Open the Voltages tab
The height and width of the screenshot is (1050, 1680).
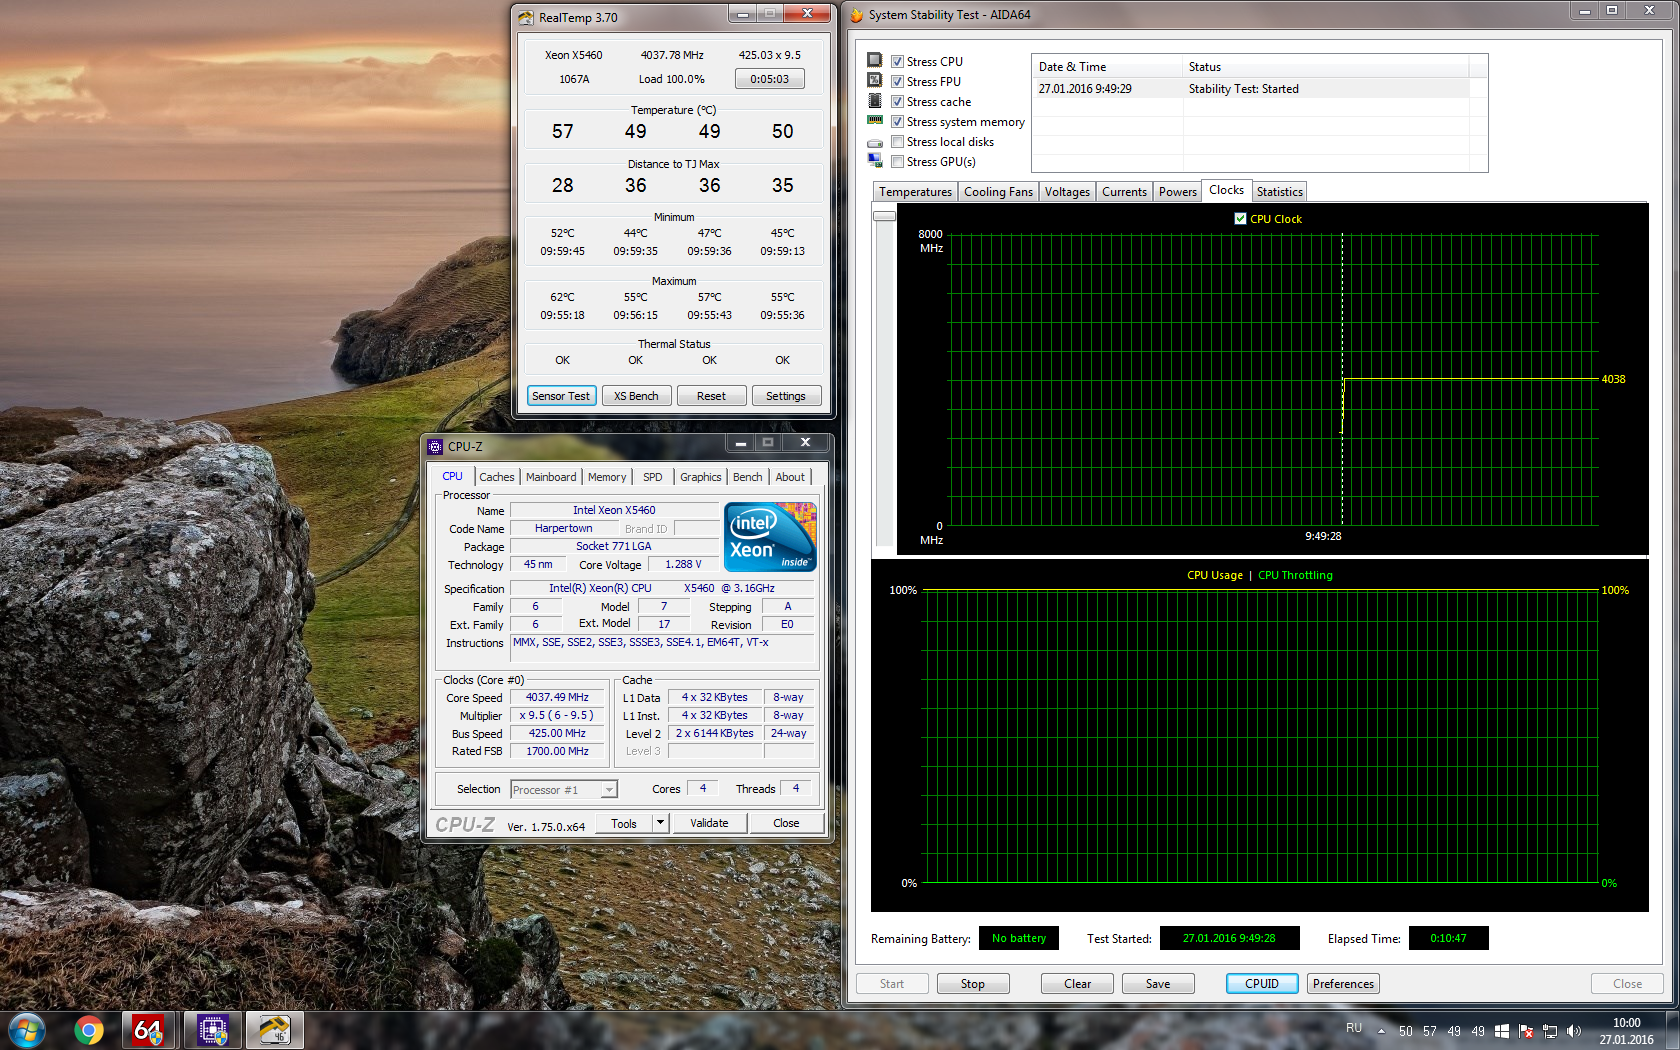click(1067, 192)
